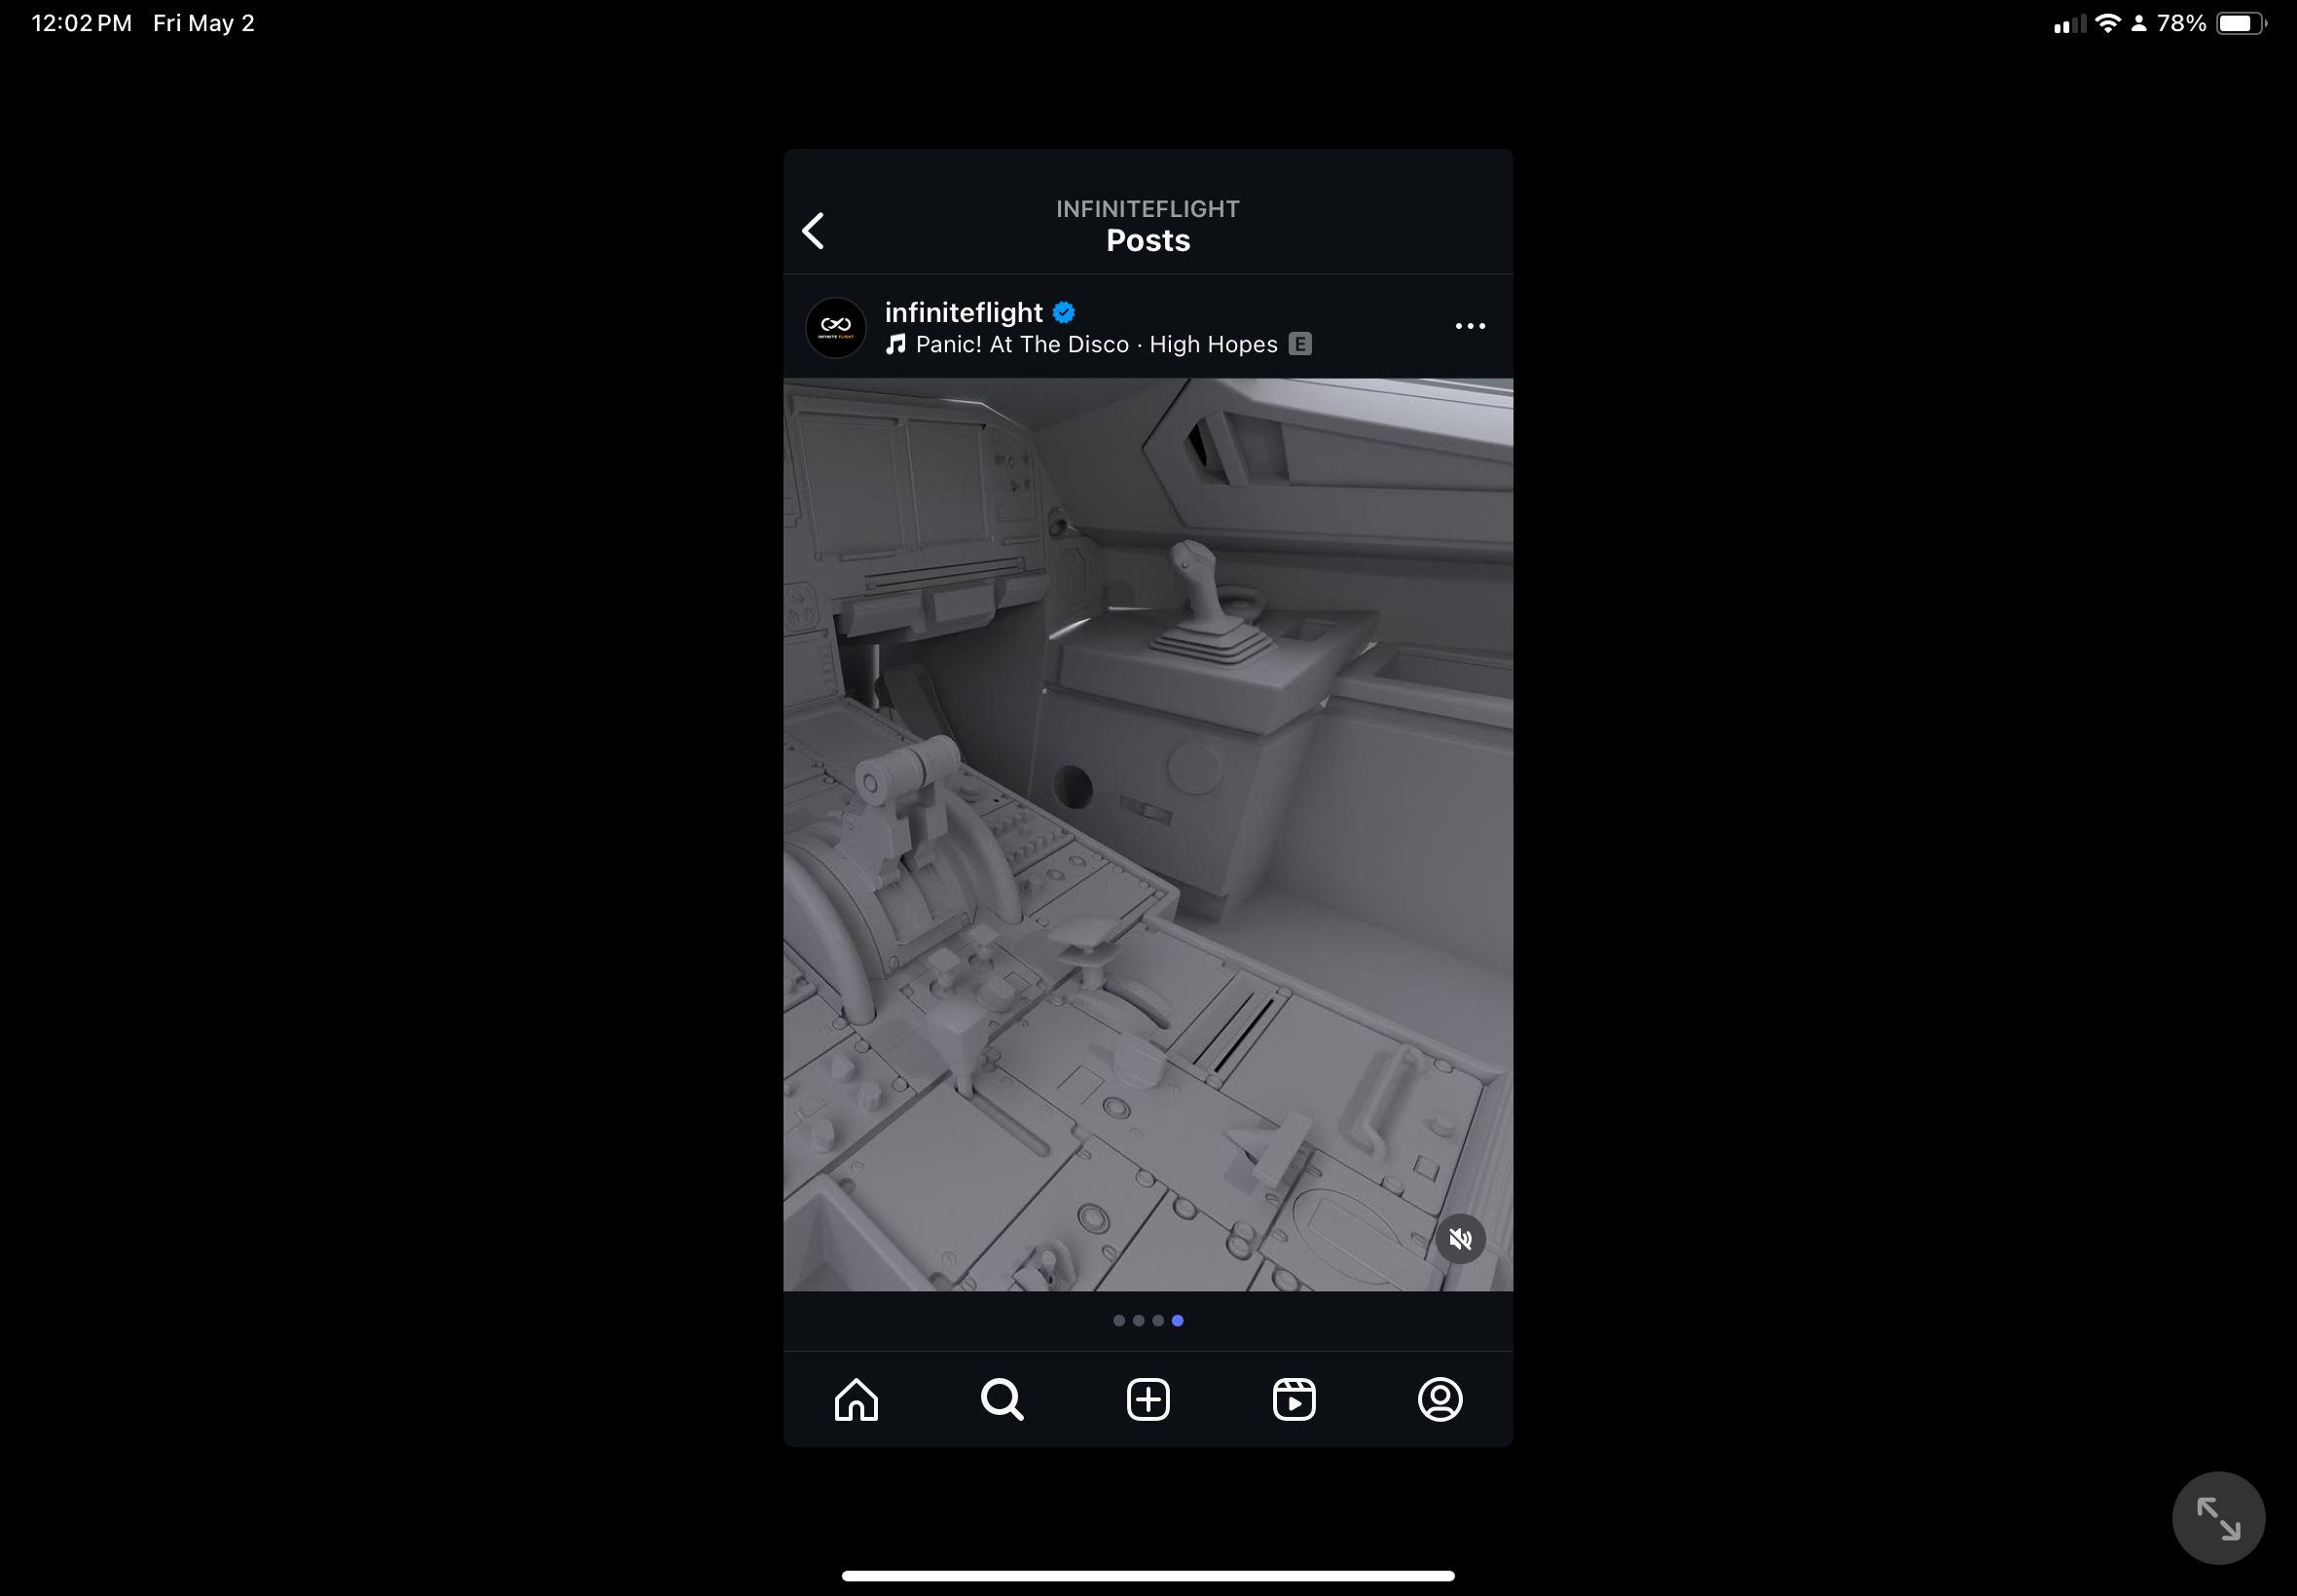Open your Profile tab
This screenshot has height=1596, width=2297.
(1440, 1399)
